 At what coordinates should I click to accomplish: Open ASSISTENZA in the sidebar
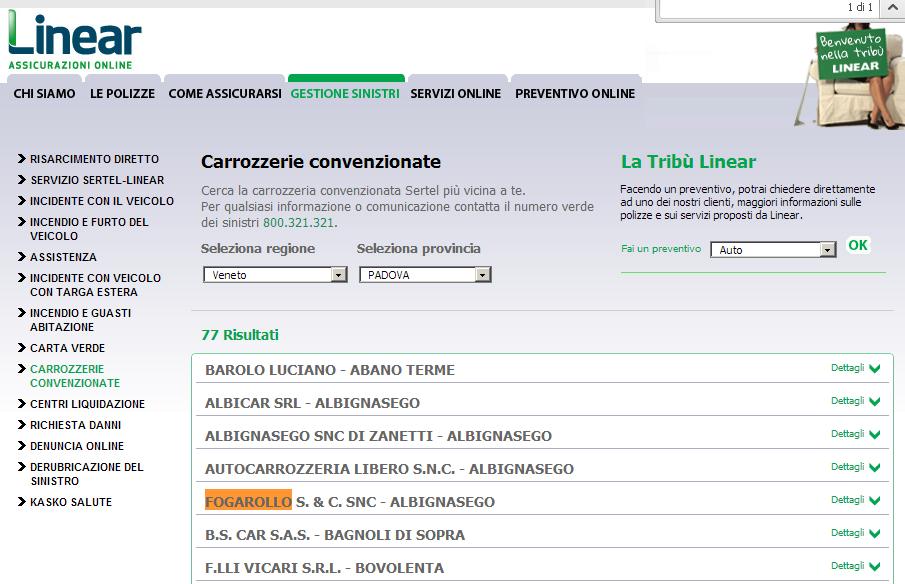point(63,257)
